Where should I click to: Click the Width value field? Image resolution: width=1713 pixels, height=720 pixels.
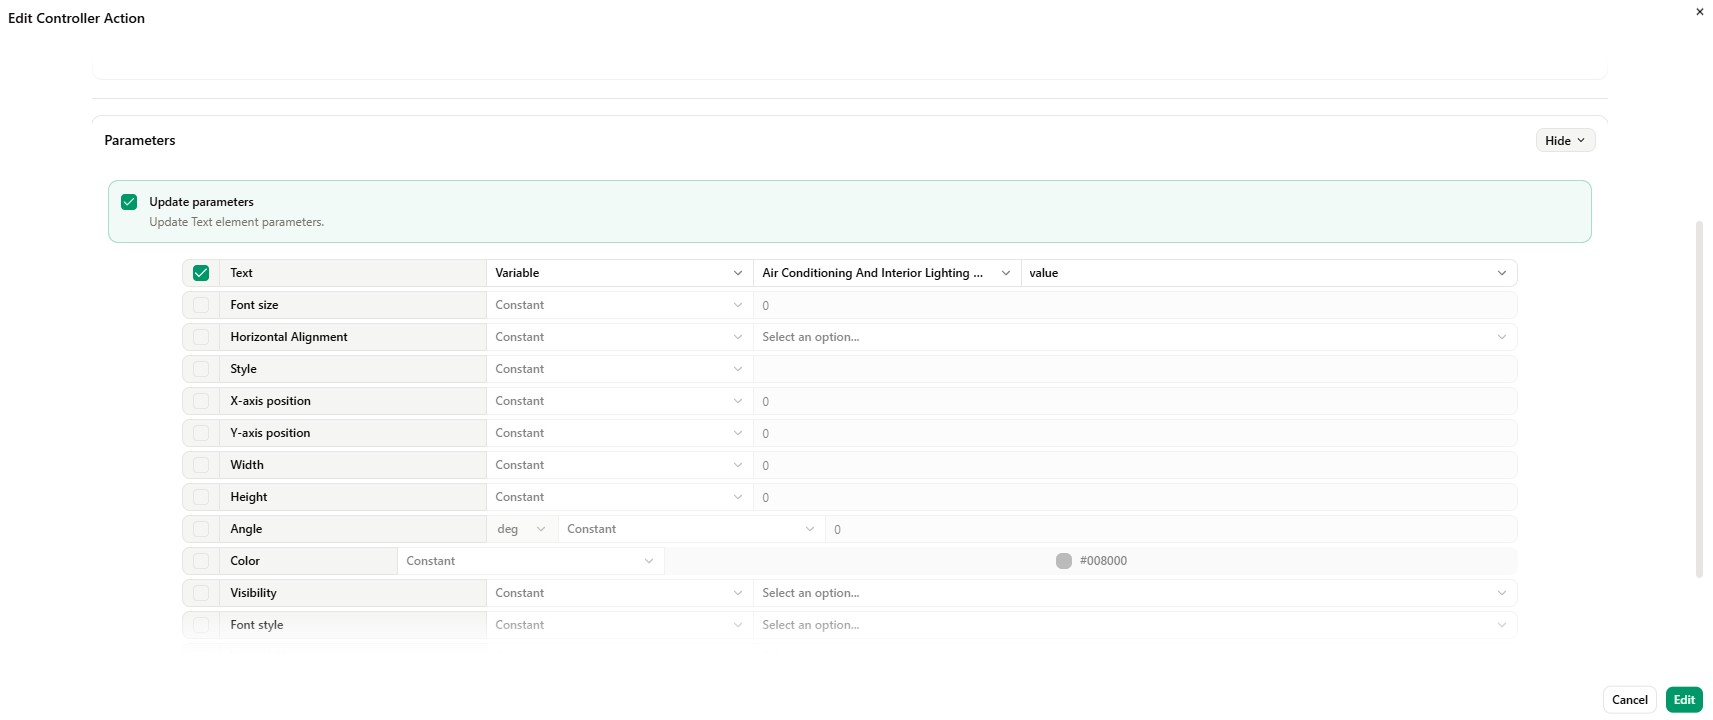(x=1135, y=465)
